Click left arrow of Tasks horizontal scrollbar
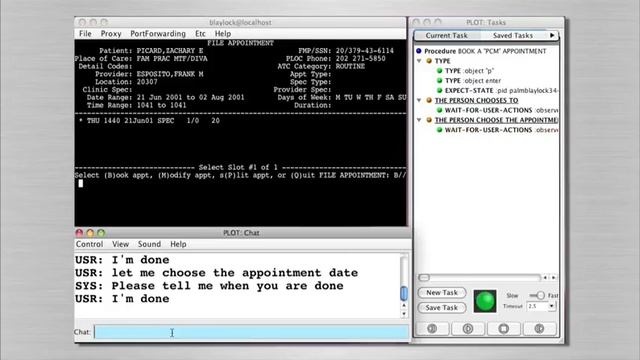The image size is (640, 360). [545, 278]
